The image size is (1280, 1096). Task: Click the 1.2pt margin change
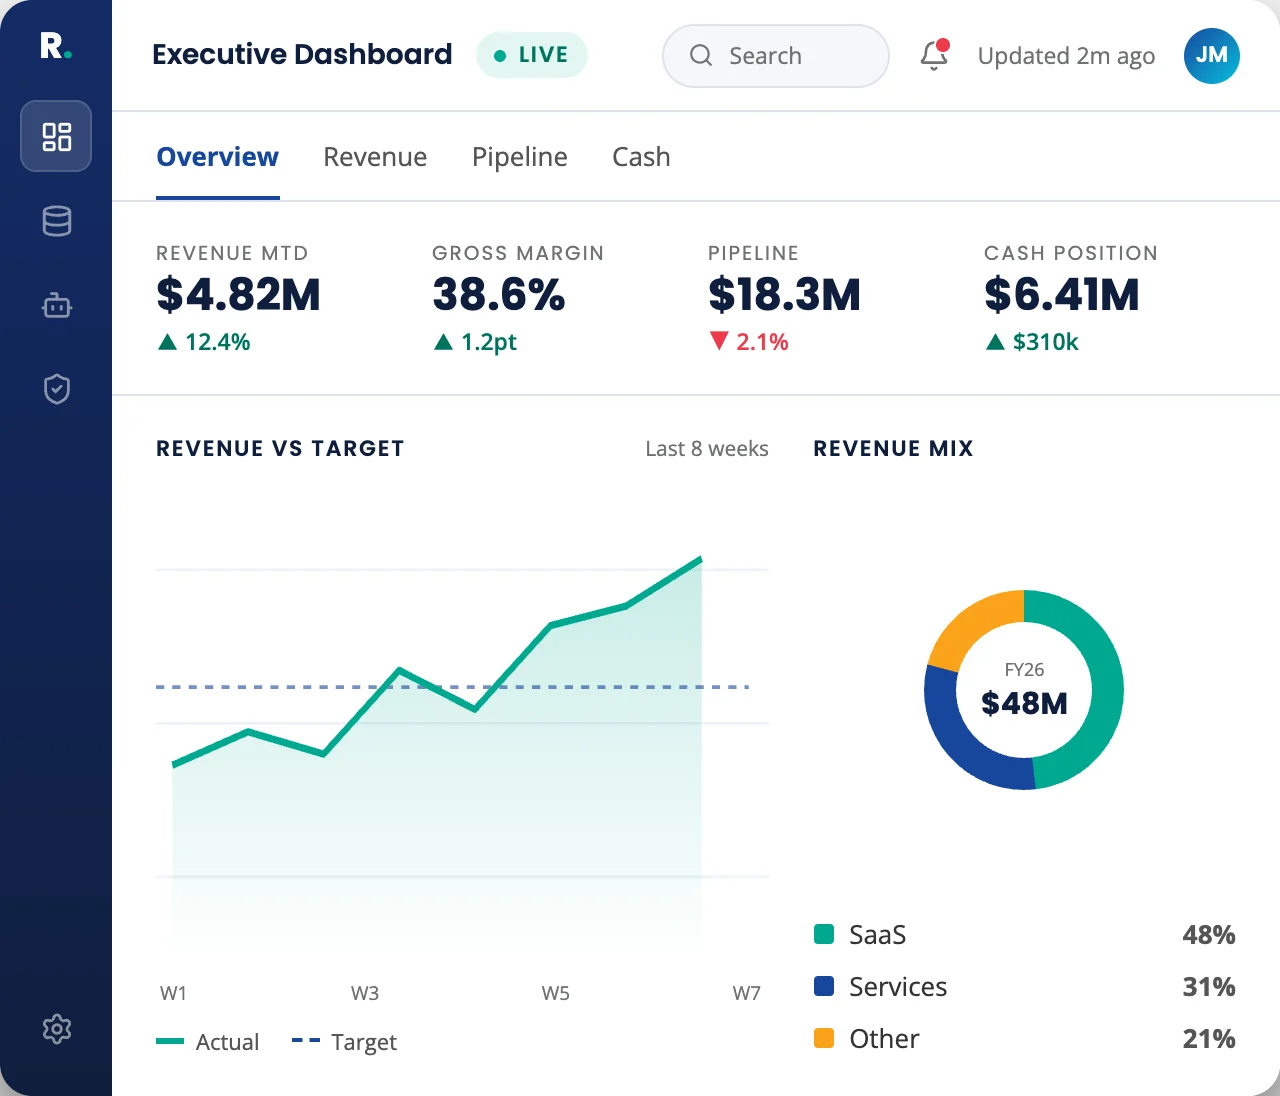pyautogui.click(x=475, y=342)
